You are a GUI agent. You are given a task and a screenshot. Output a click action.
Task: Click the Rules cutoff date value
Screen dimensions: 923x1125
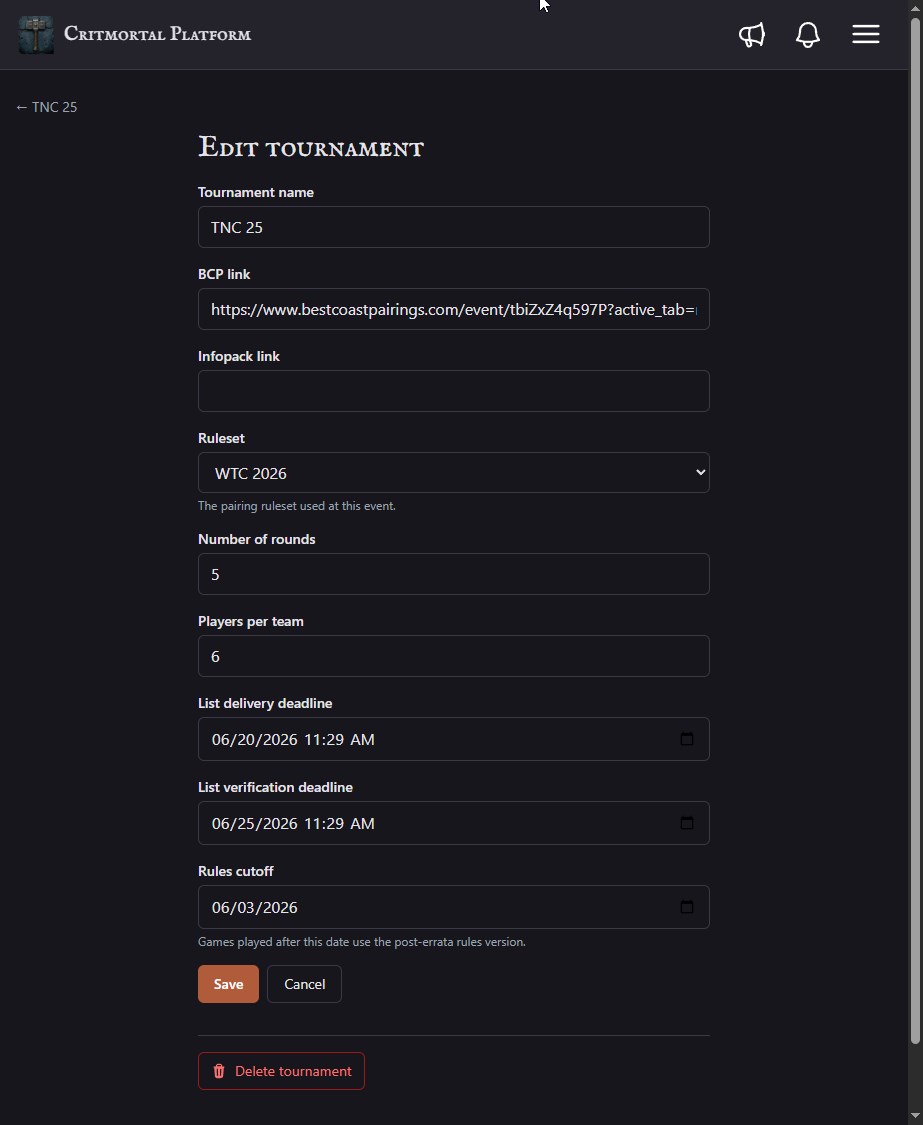click(255, 908)
